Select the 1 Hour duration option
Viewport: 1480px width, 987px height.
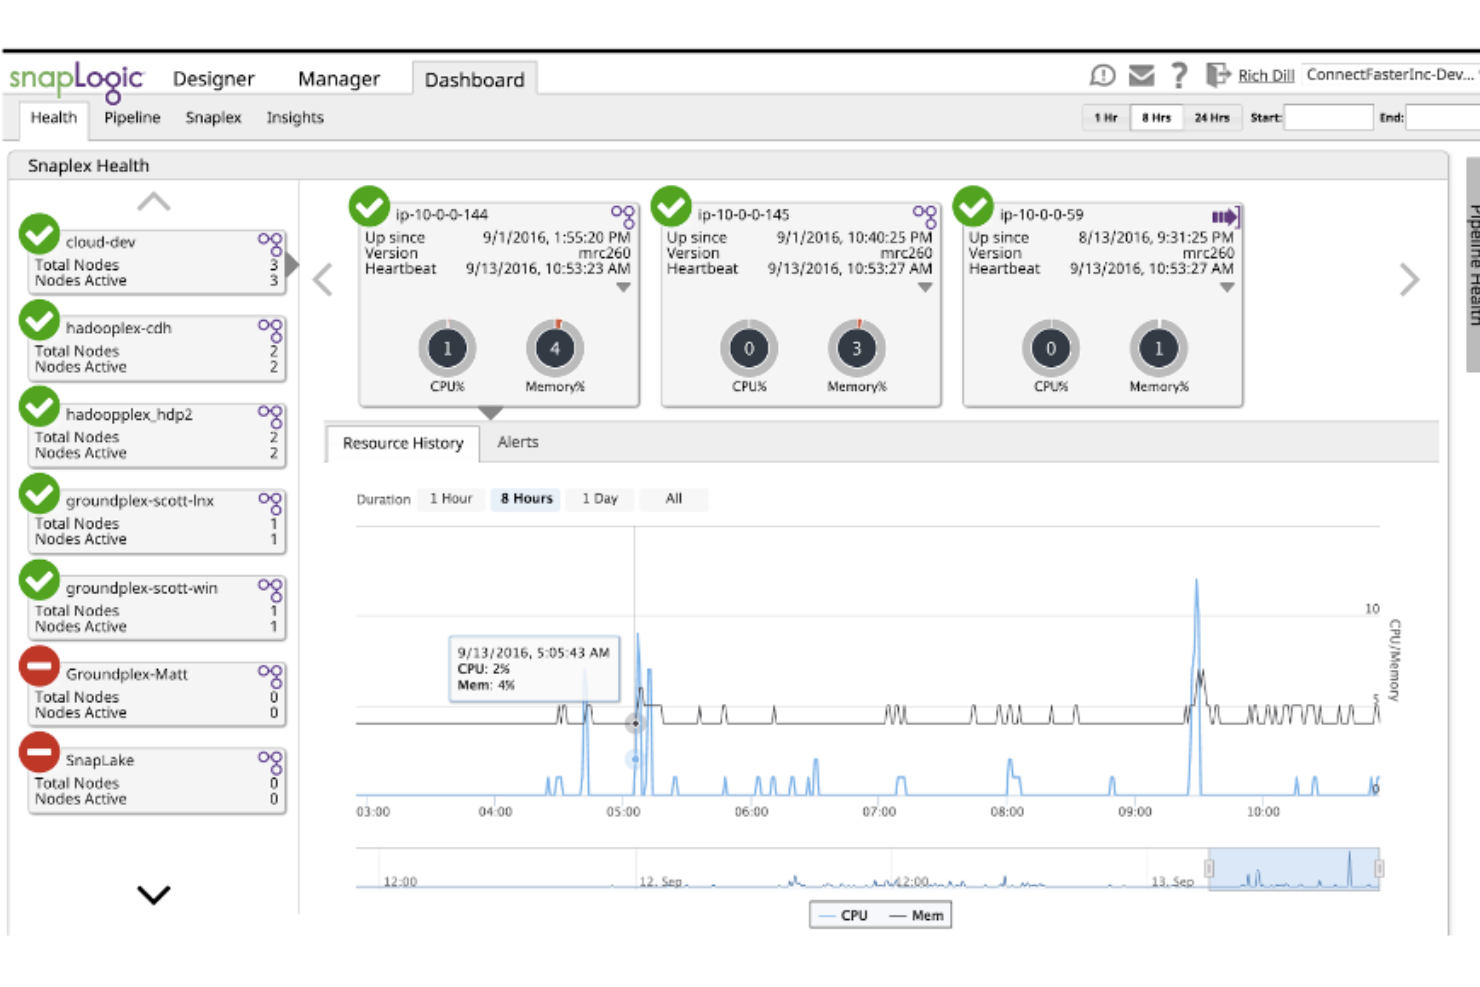coord(451,498)
